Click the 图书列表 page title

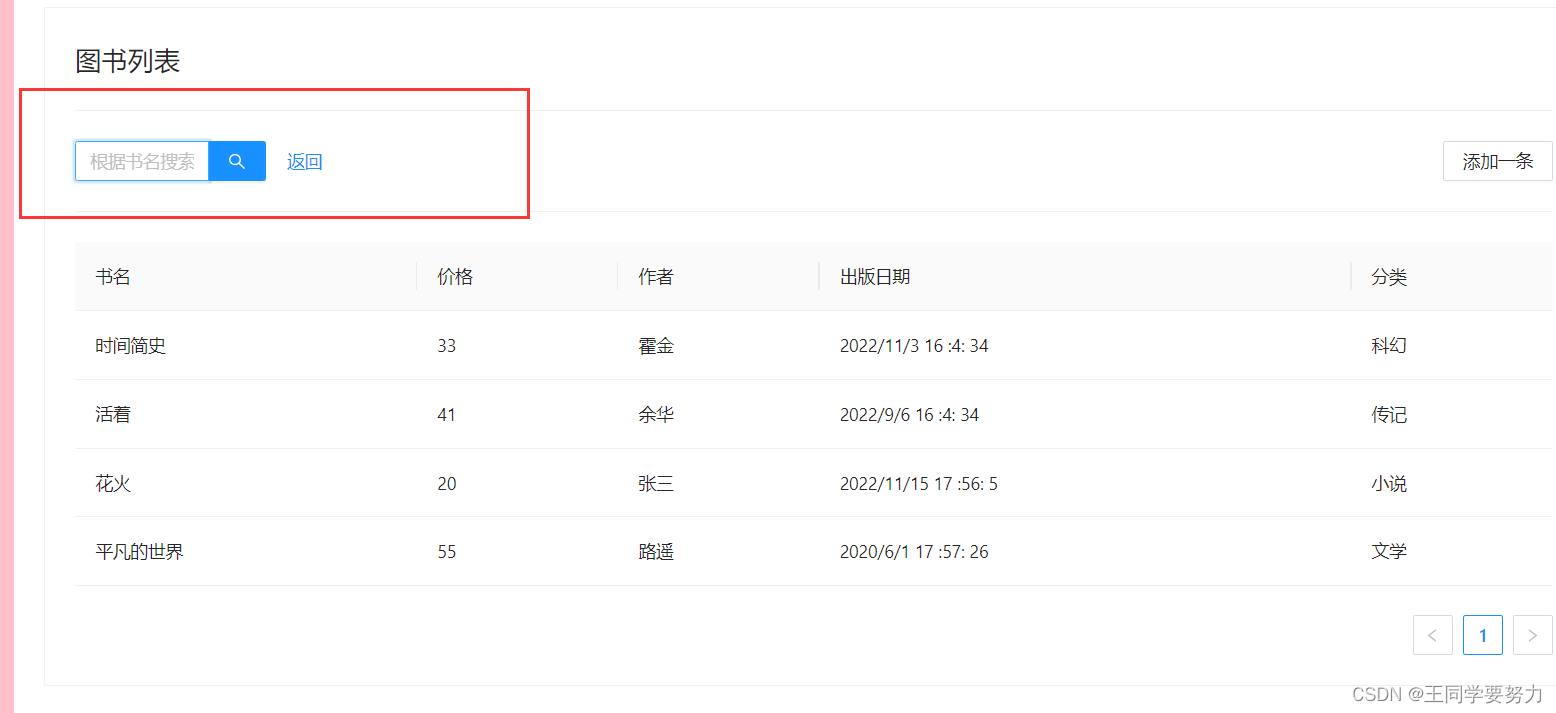(x=128, y=61)
